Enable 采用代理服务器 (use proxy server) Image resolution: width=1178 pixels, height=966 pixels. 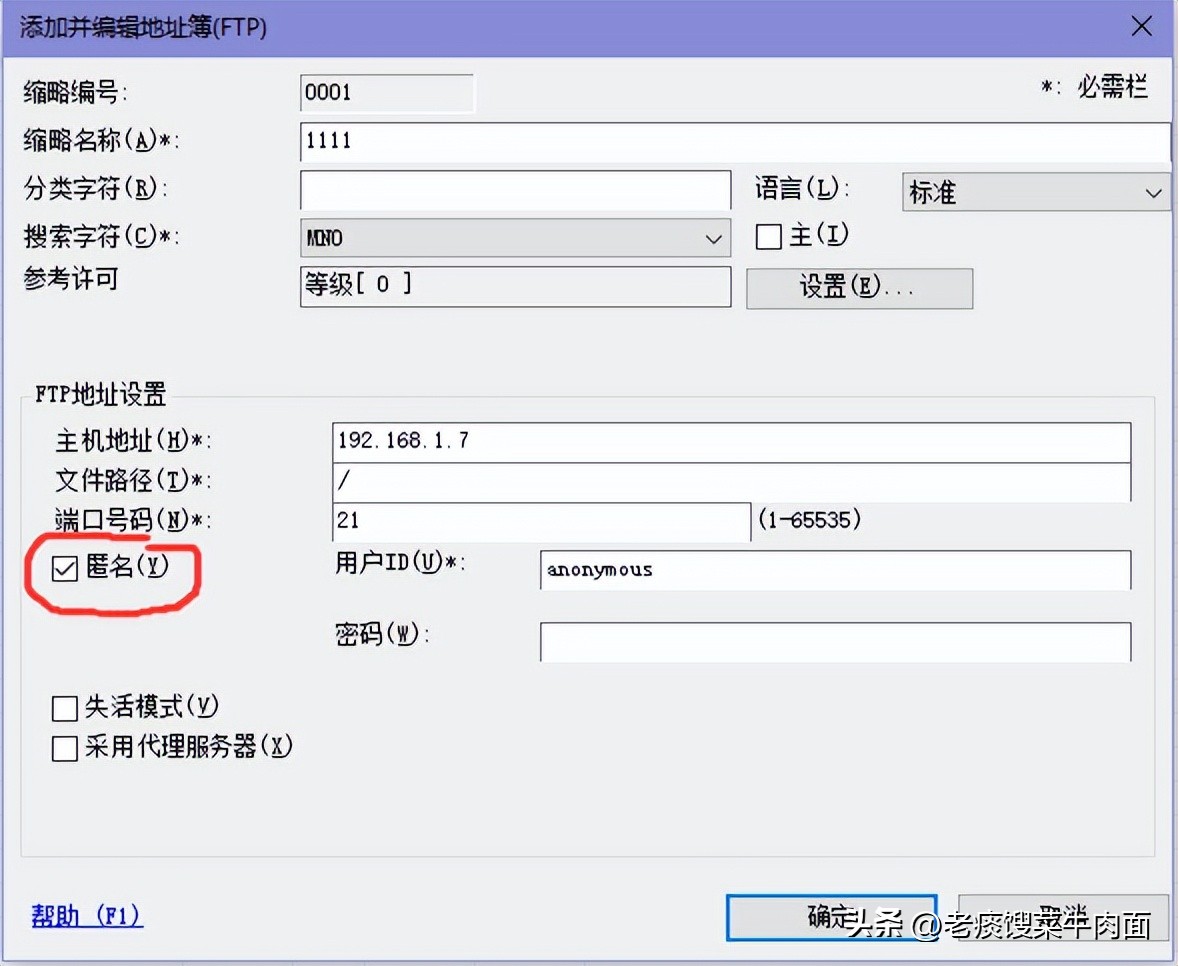[x=64, y=747]
